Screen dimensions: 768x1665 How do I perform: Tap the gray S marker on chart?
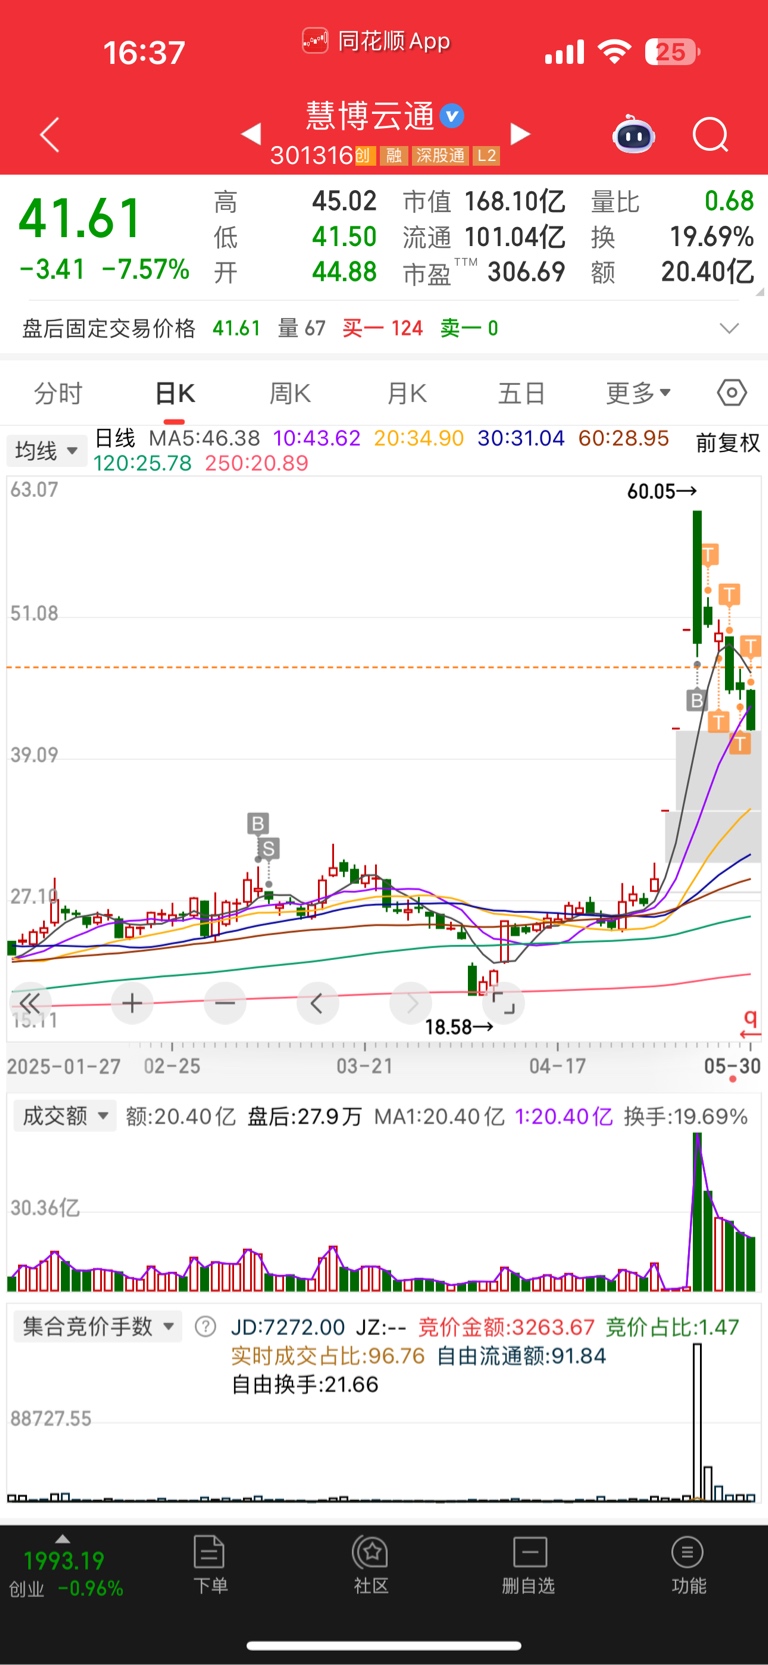(x=268, y=849)
